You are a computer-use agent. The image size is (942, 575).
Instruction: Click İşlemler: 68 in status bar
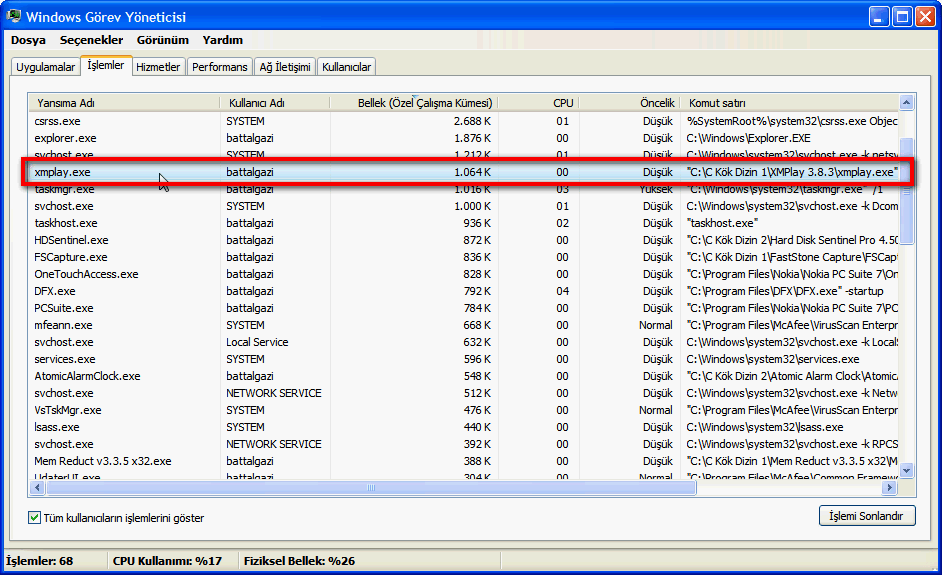pos(40,561)
